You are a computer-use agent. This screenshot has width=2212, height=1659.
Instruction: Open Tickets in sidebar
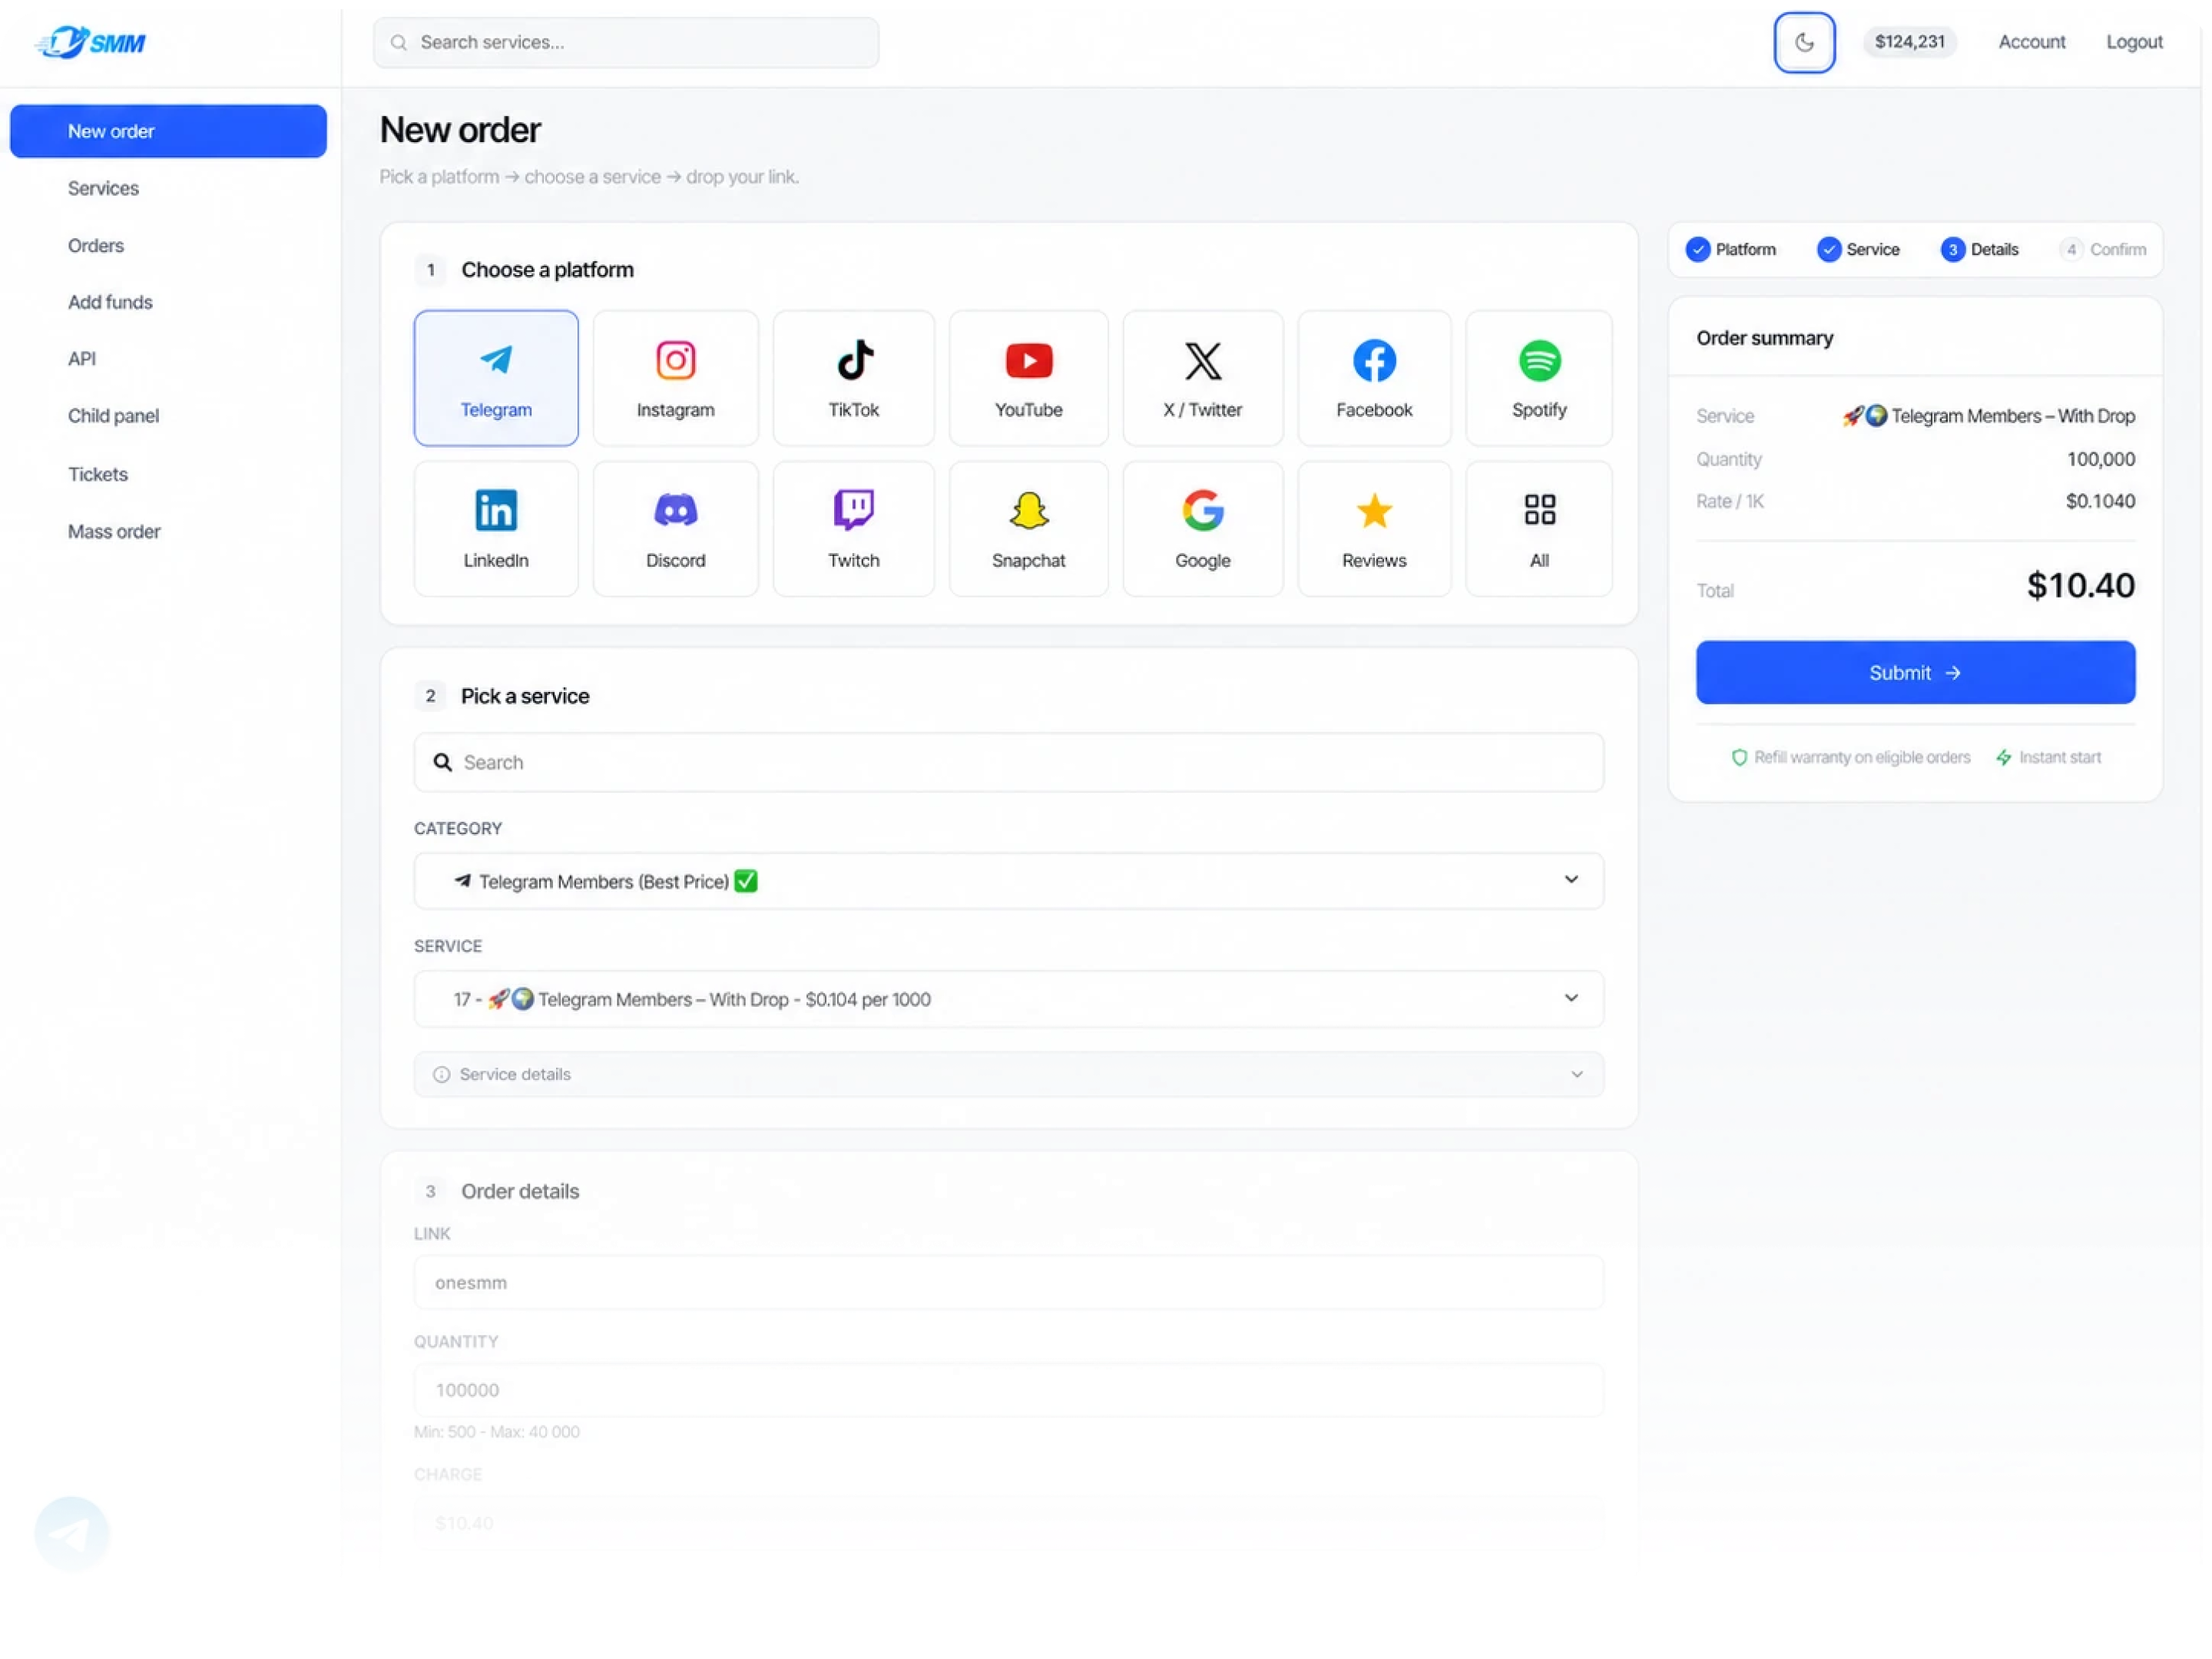pos(98,474)
